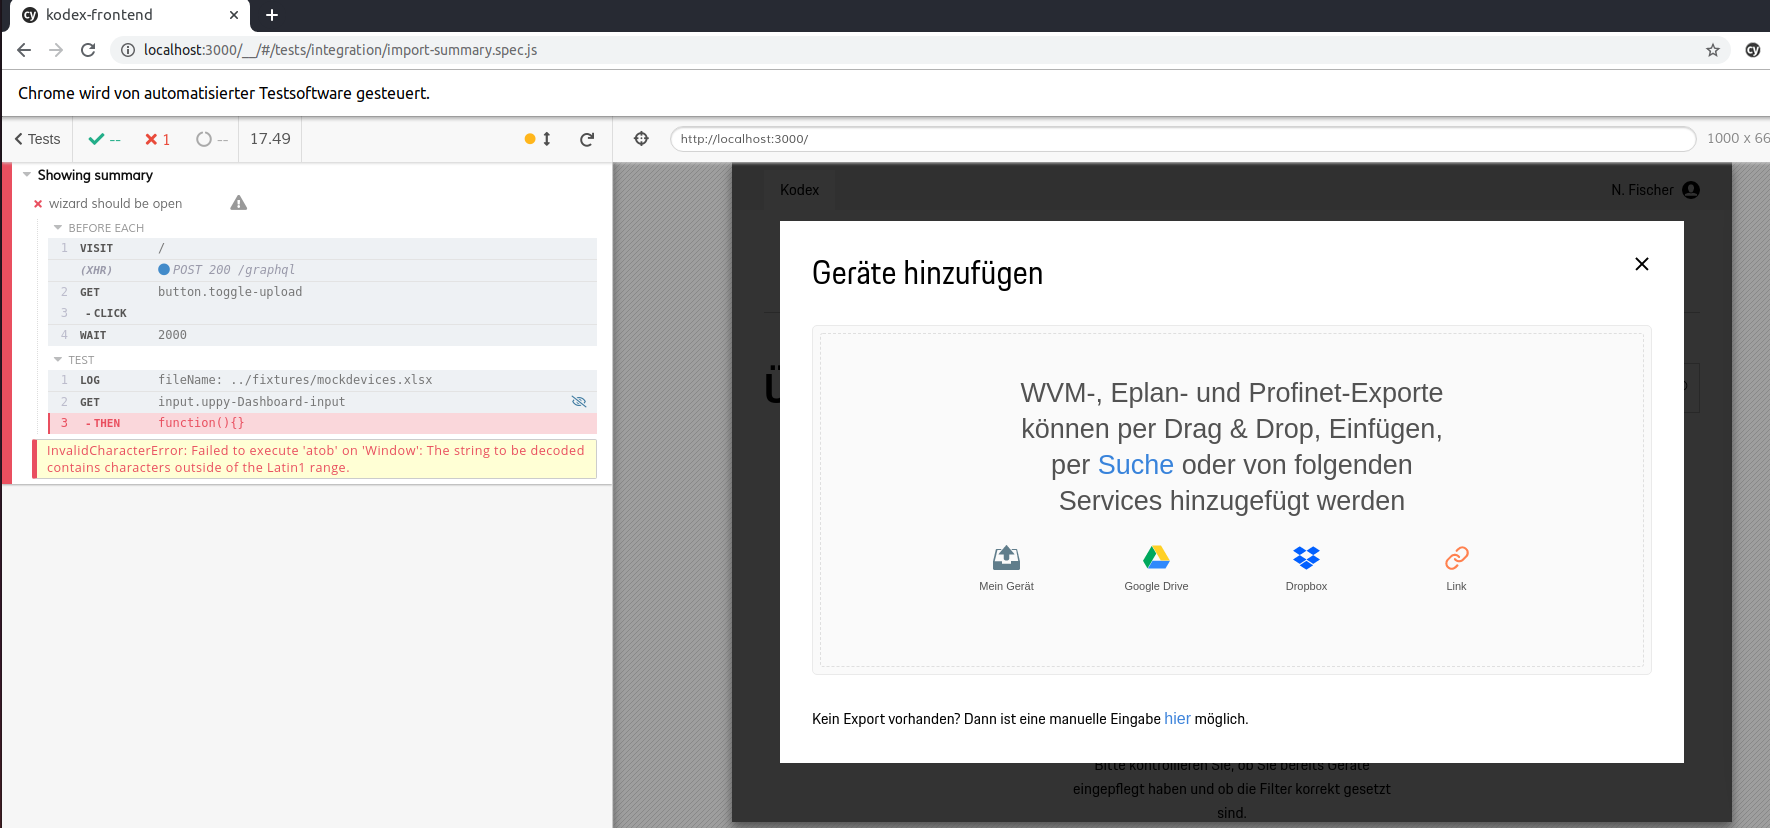
Task: Open the Cypress extension icon in toolbar
Action: [1753, 50]
